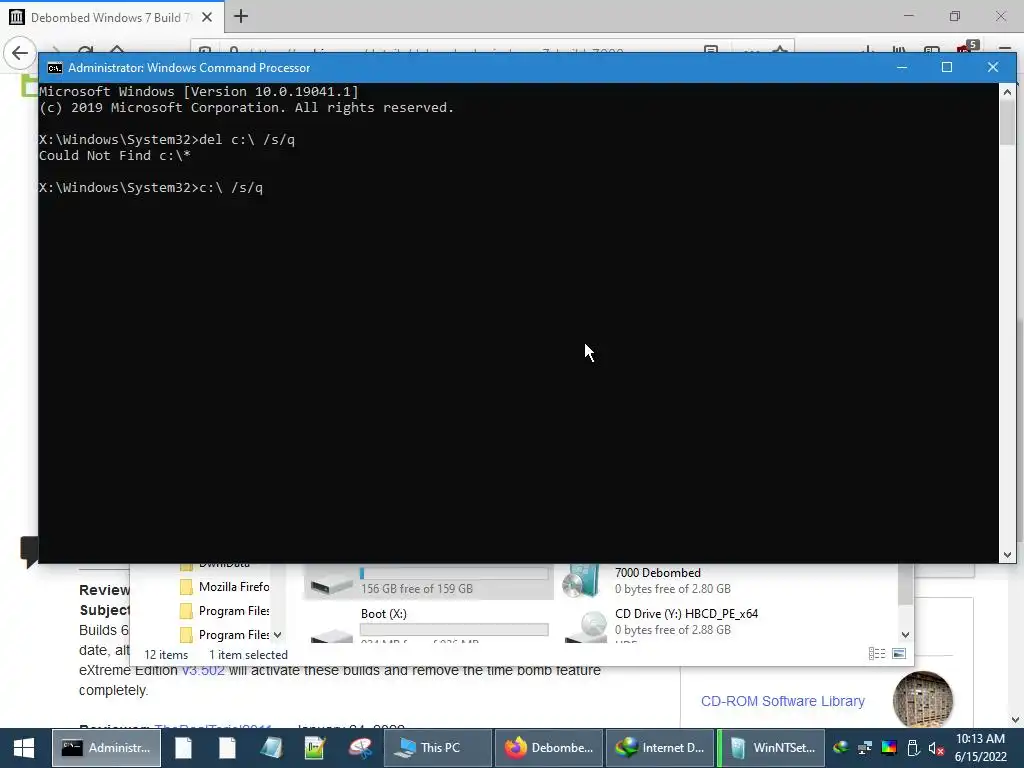Launch the blue notebook taskbar icon
This screenshot has height=768, width=1024.
click(x=271, y=748)
